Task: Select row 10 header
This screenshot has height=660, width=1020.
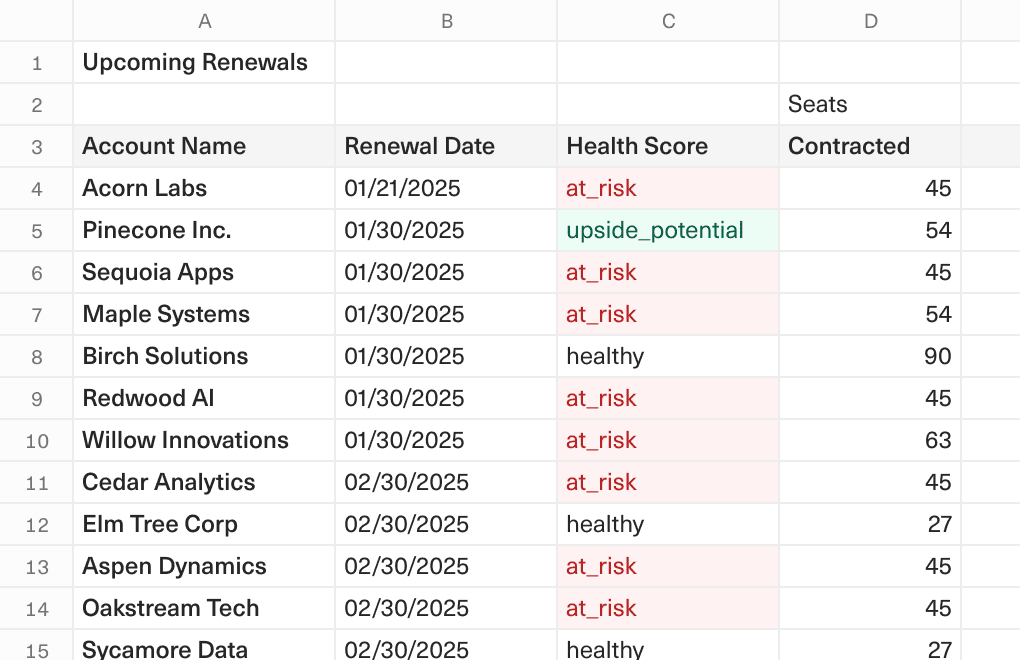Action: tap(36, 439)
